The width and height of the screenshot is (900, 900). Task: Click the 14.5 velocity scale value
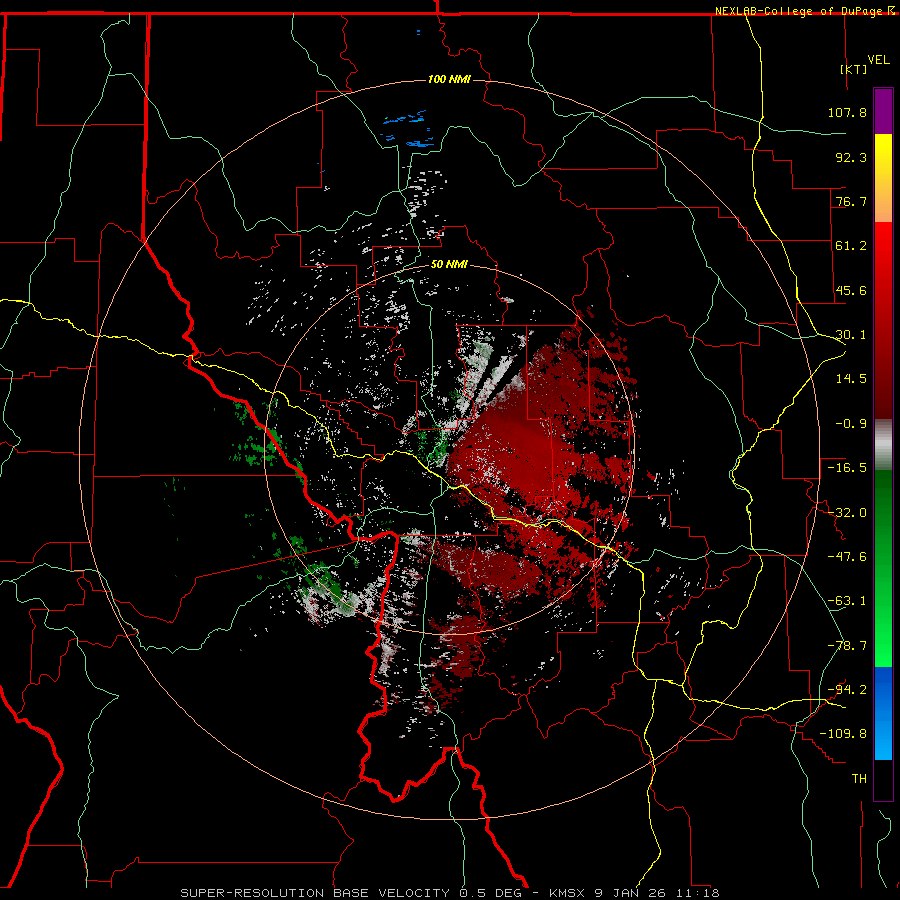(x=851, y=378)
